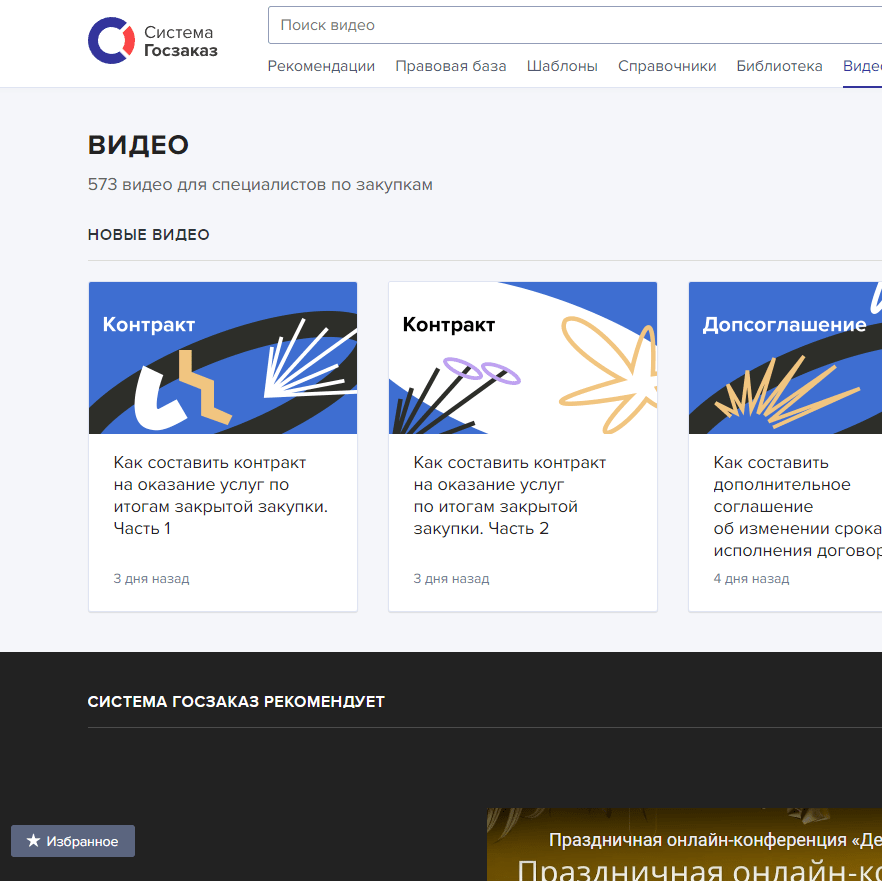Click 'СИСТЕМА ГОСЗАКАЗ РЕКОМЕНДУЕТ' heading

(x=236, y=702)
